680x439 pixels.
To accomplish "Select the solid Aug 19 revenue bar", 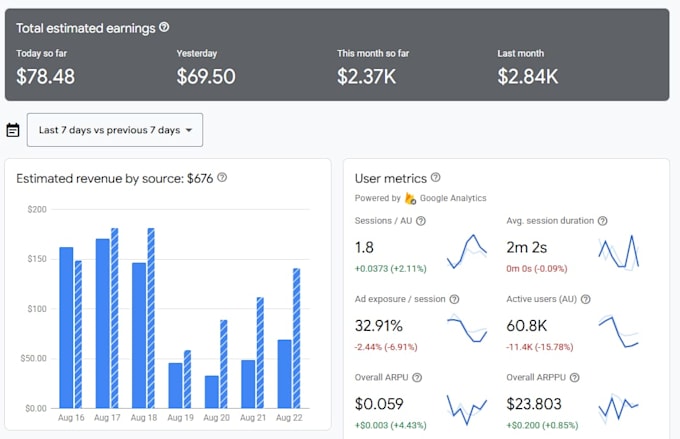I will point(176,386).
